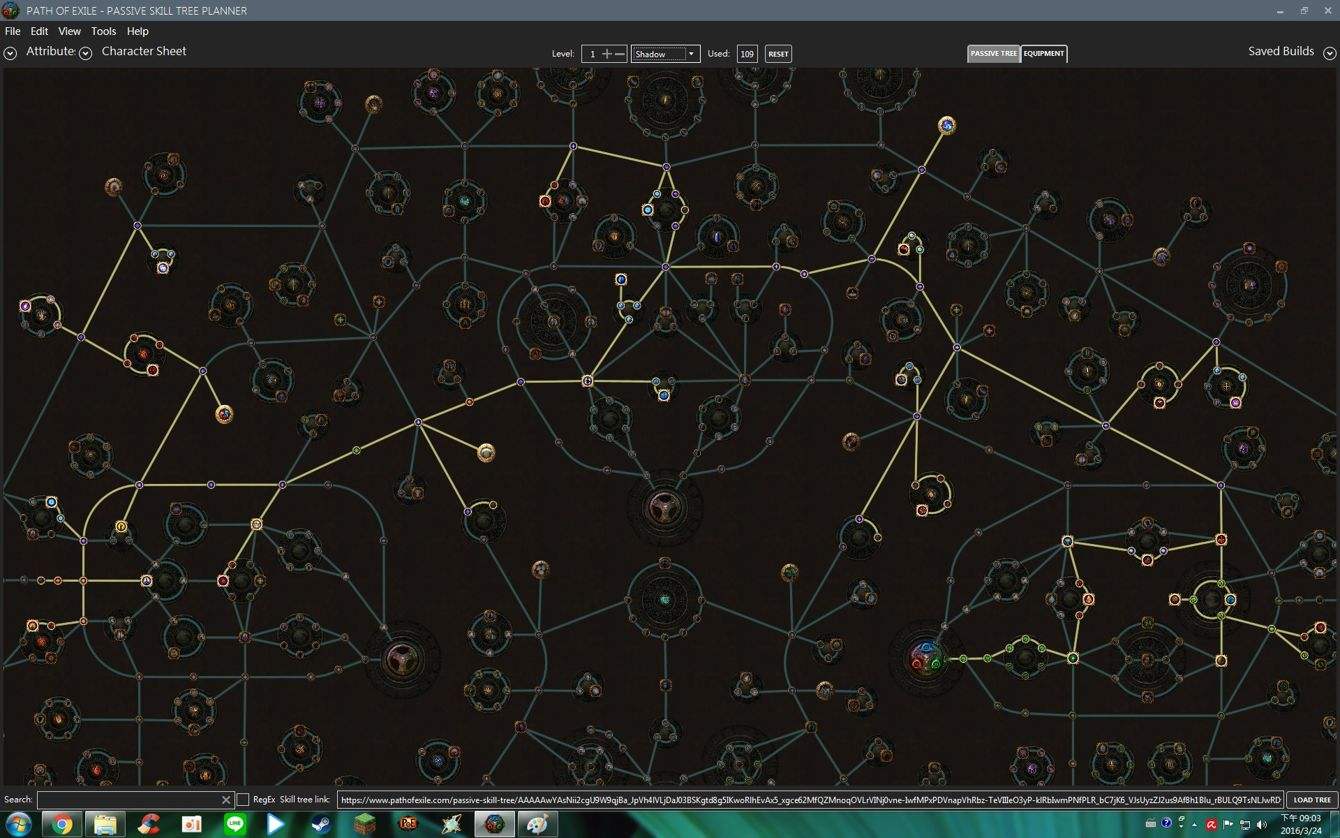
Task: Open the View menu
Action: (69, 32)
